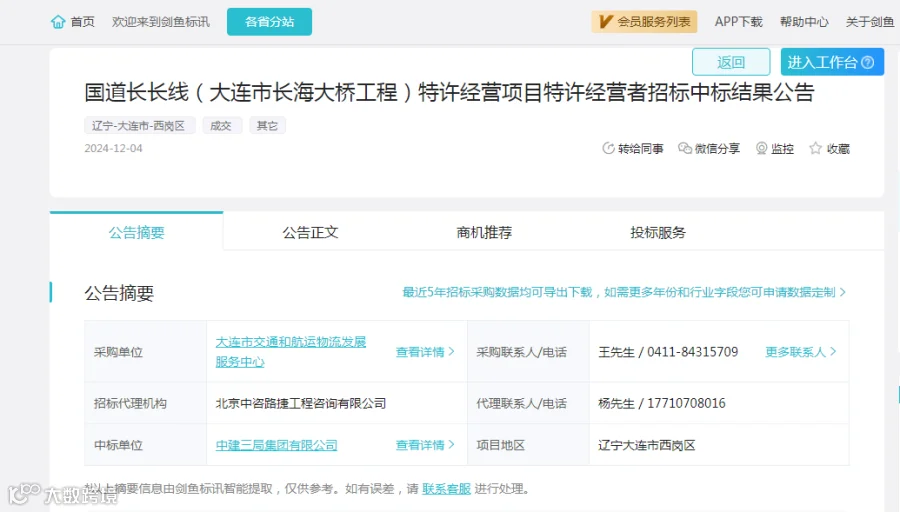This screenshot has height=512, width=900.
Task: Open 关于剑鱼 menu item
Action: (x=870, y=22)
